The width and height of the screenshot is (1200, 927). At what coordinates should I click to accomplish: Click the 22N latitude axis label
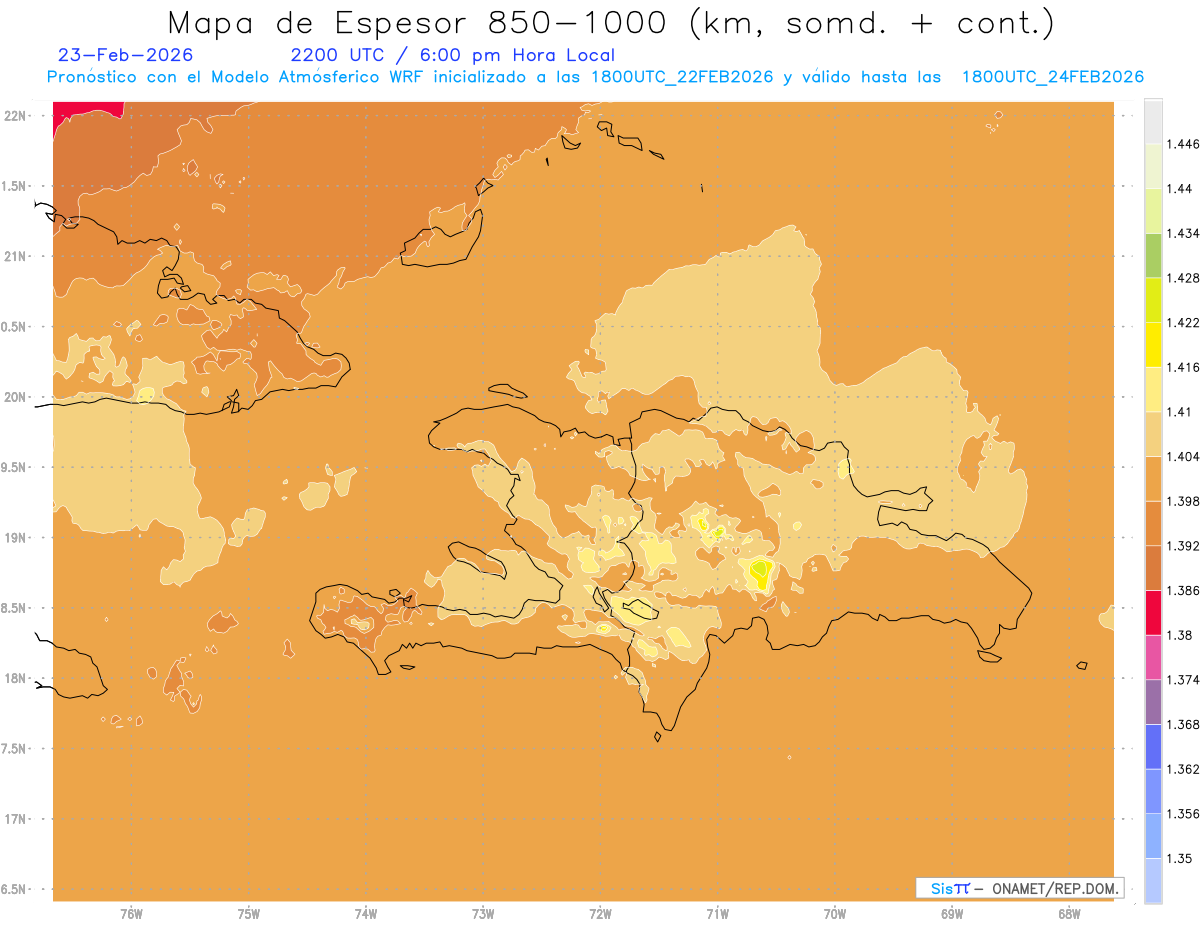coord(17,116)
